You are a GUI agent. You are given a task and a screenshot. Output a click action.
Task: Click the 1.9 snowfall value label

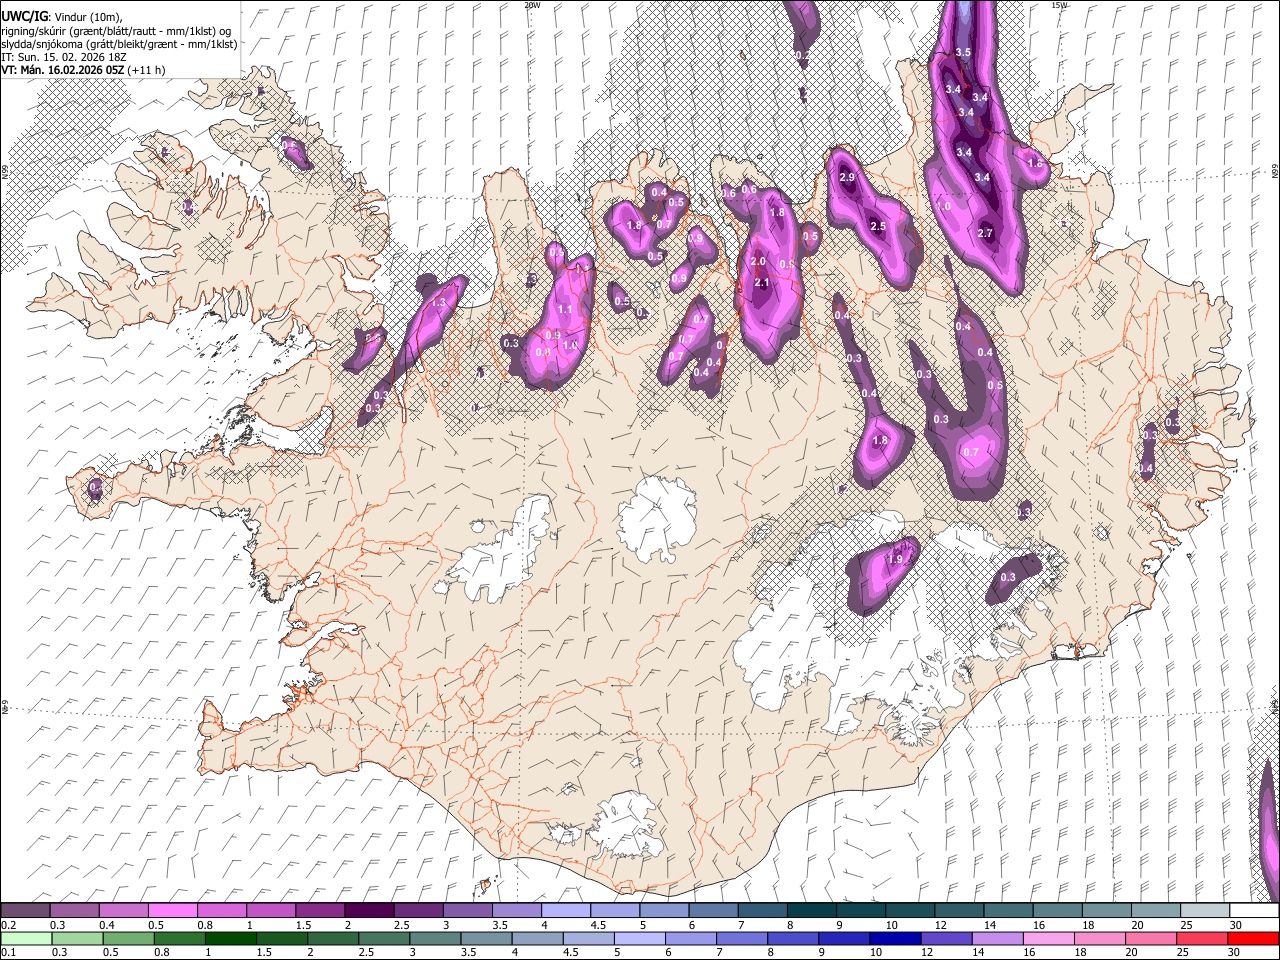896,559
